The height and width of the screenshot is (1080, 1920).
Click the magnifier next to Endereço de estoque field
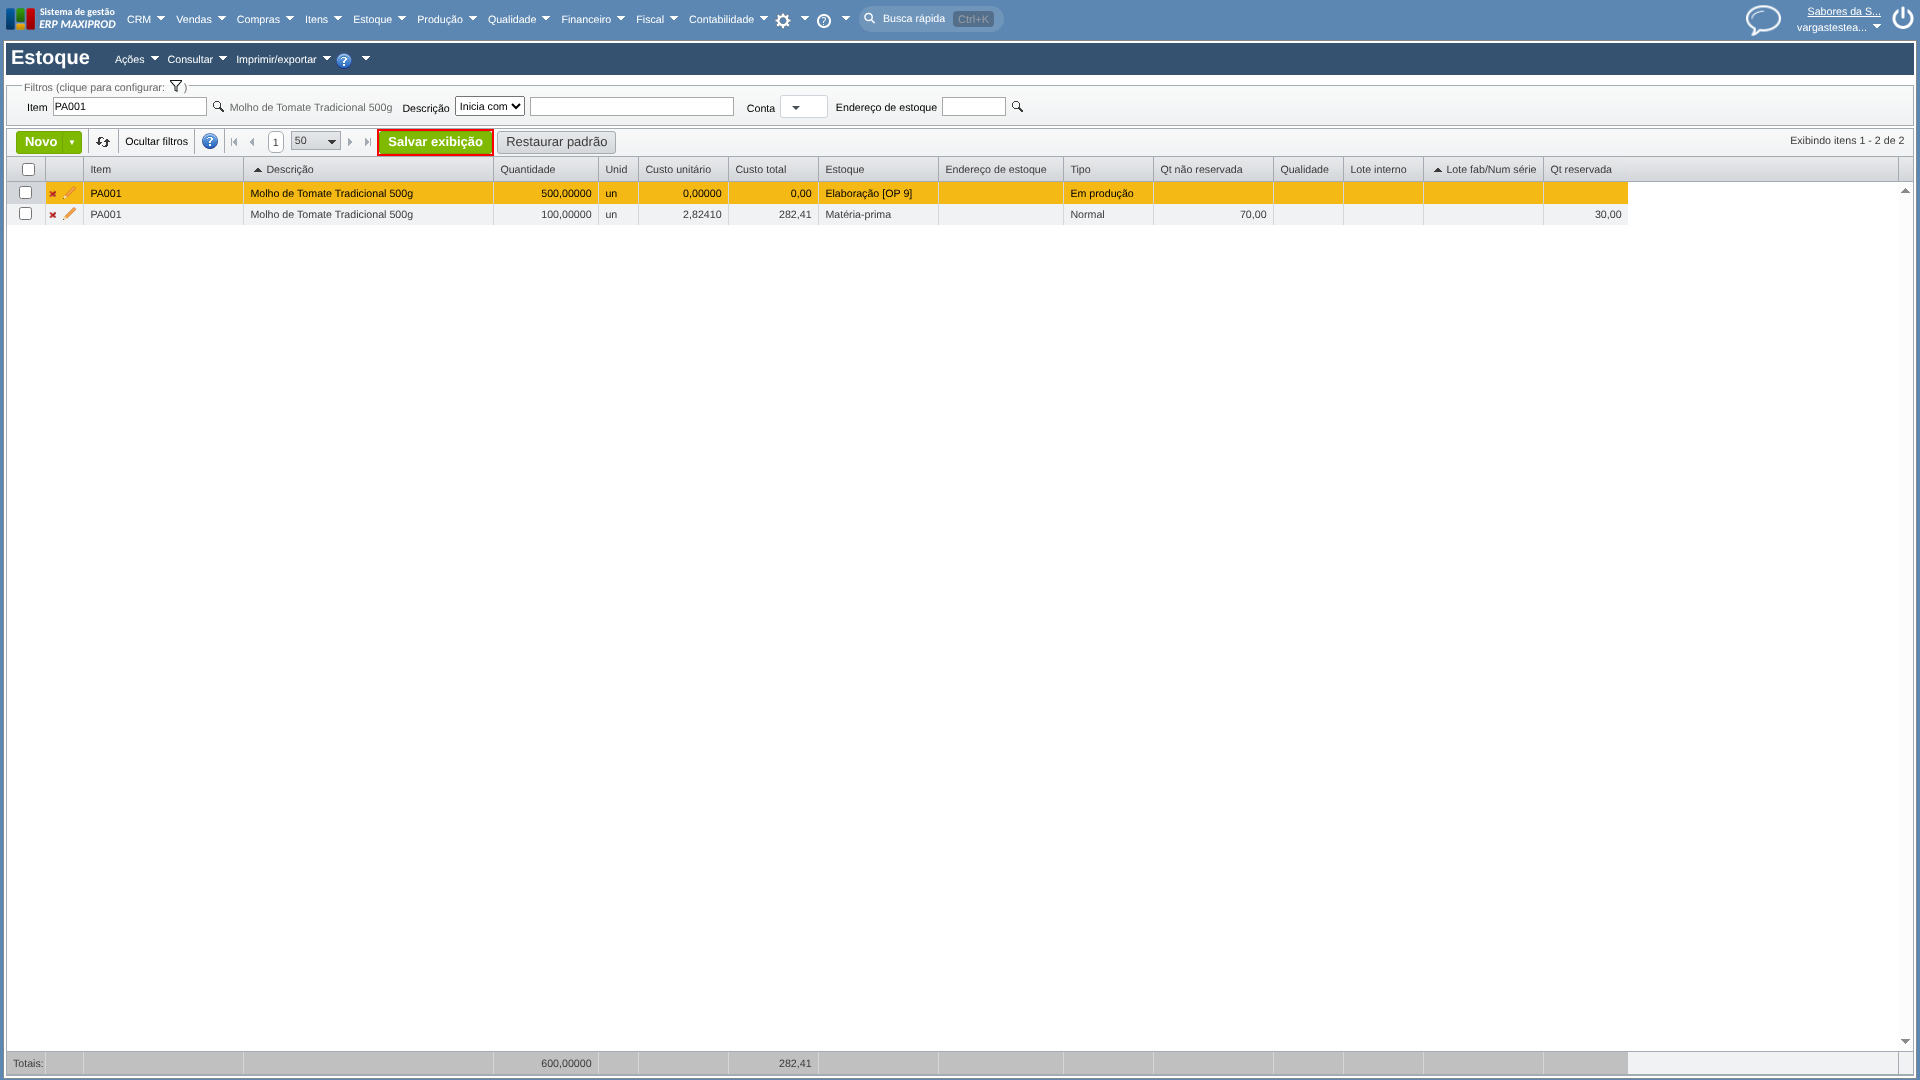[1017, 106]
